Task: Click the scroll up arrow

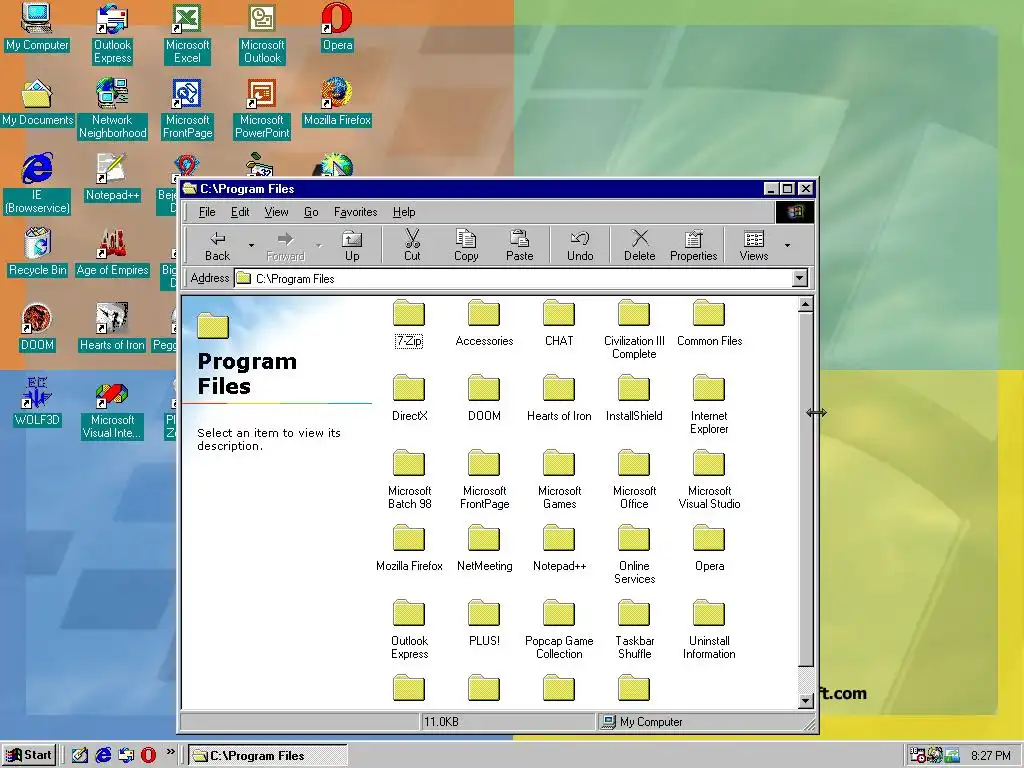Action: click(805, 304)
